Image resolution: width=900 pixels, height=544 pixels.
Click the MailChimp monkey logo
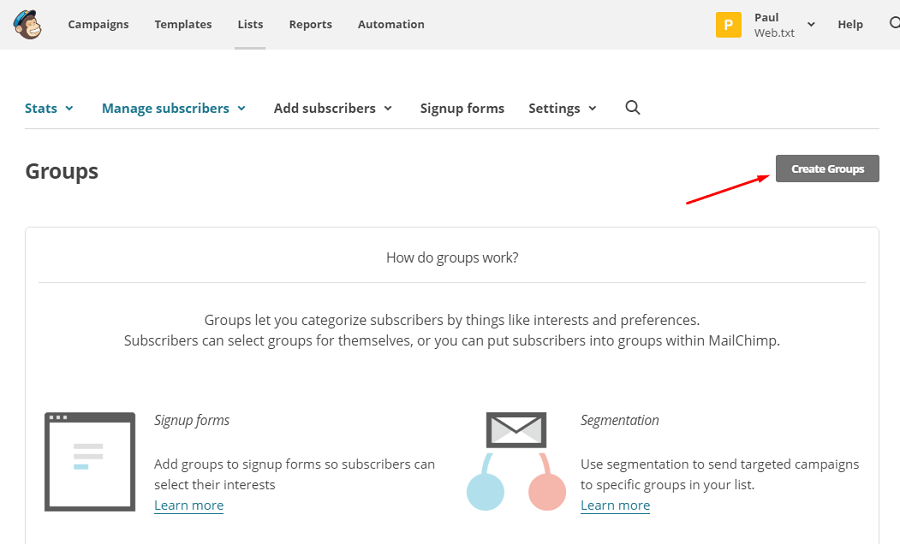pos(28,24)
